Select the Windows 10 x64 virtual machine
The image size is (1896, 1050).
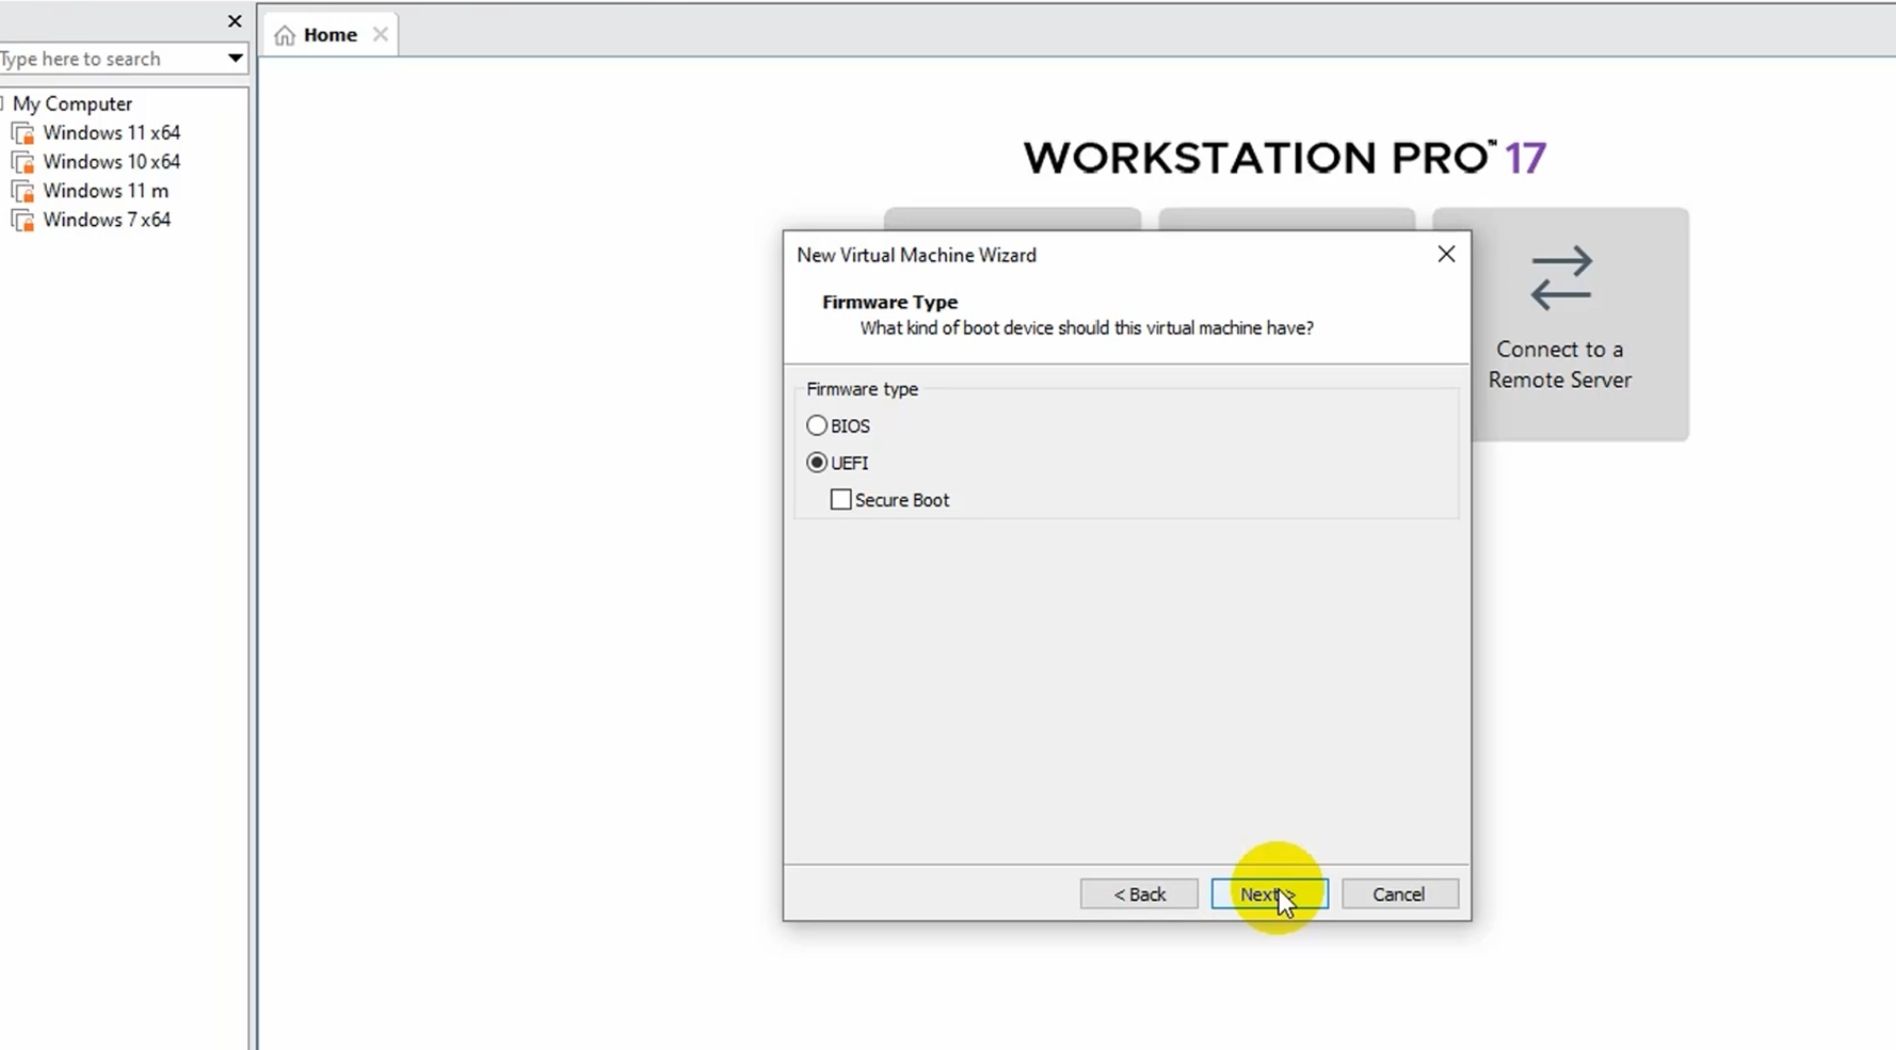111,162
